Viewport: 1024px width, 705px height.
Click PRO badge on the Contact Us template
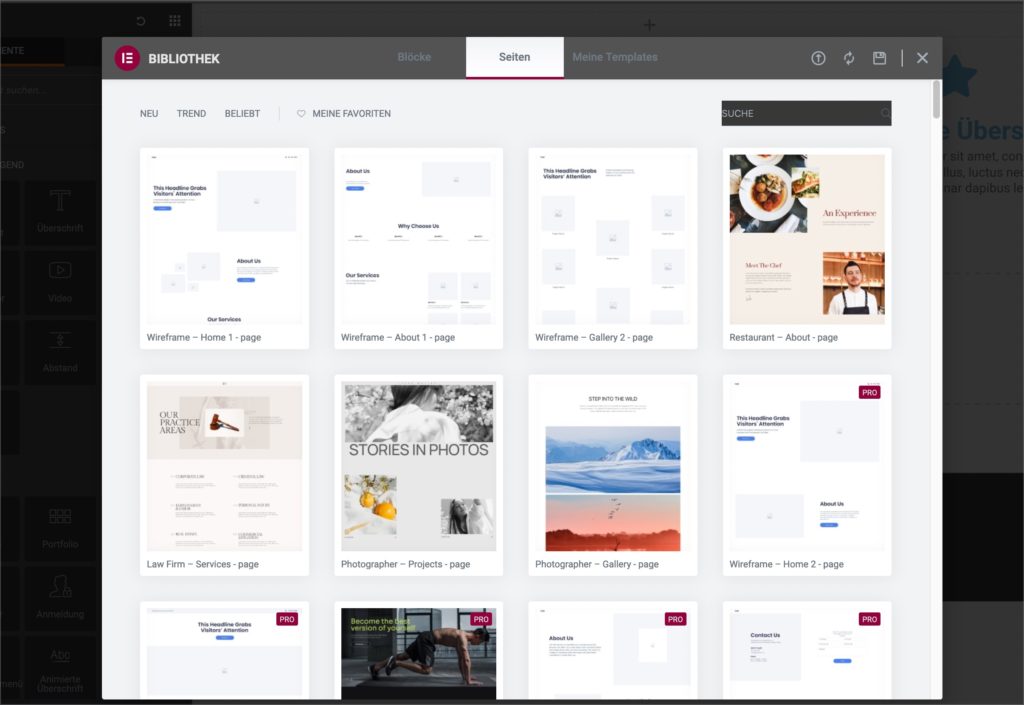tap(869, 619)
